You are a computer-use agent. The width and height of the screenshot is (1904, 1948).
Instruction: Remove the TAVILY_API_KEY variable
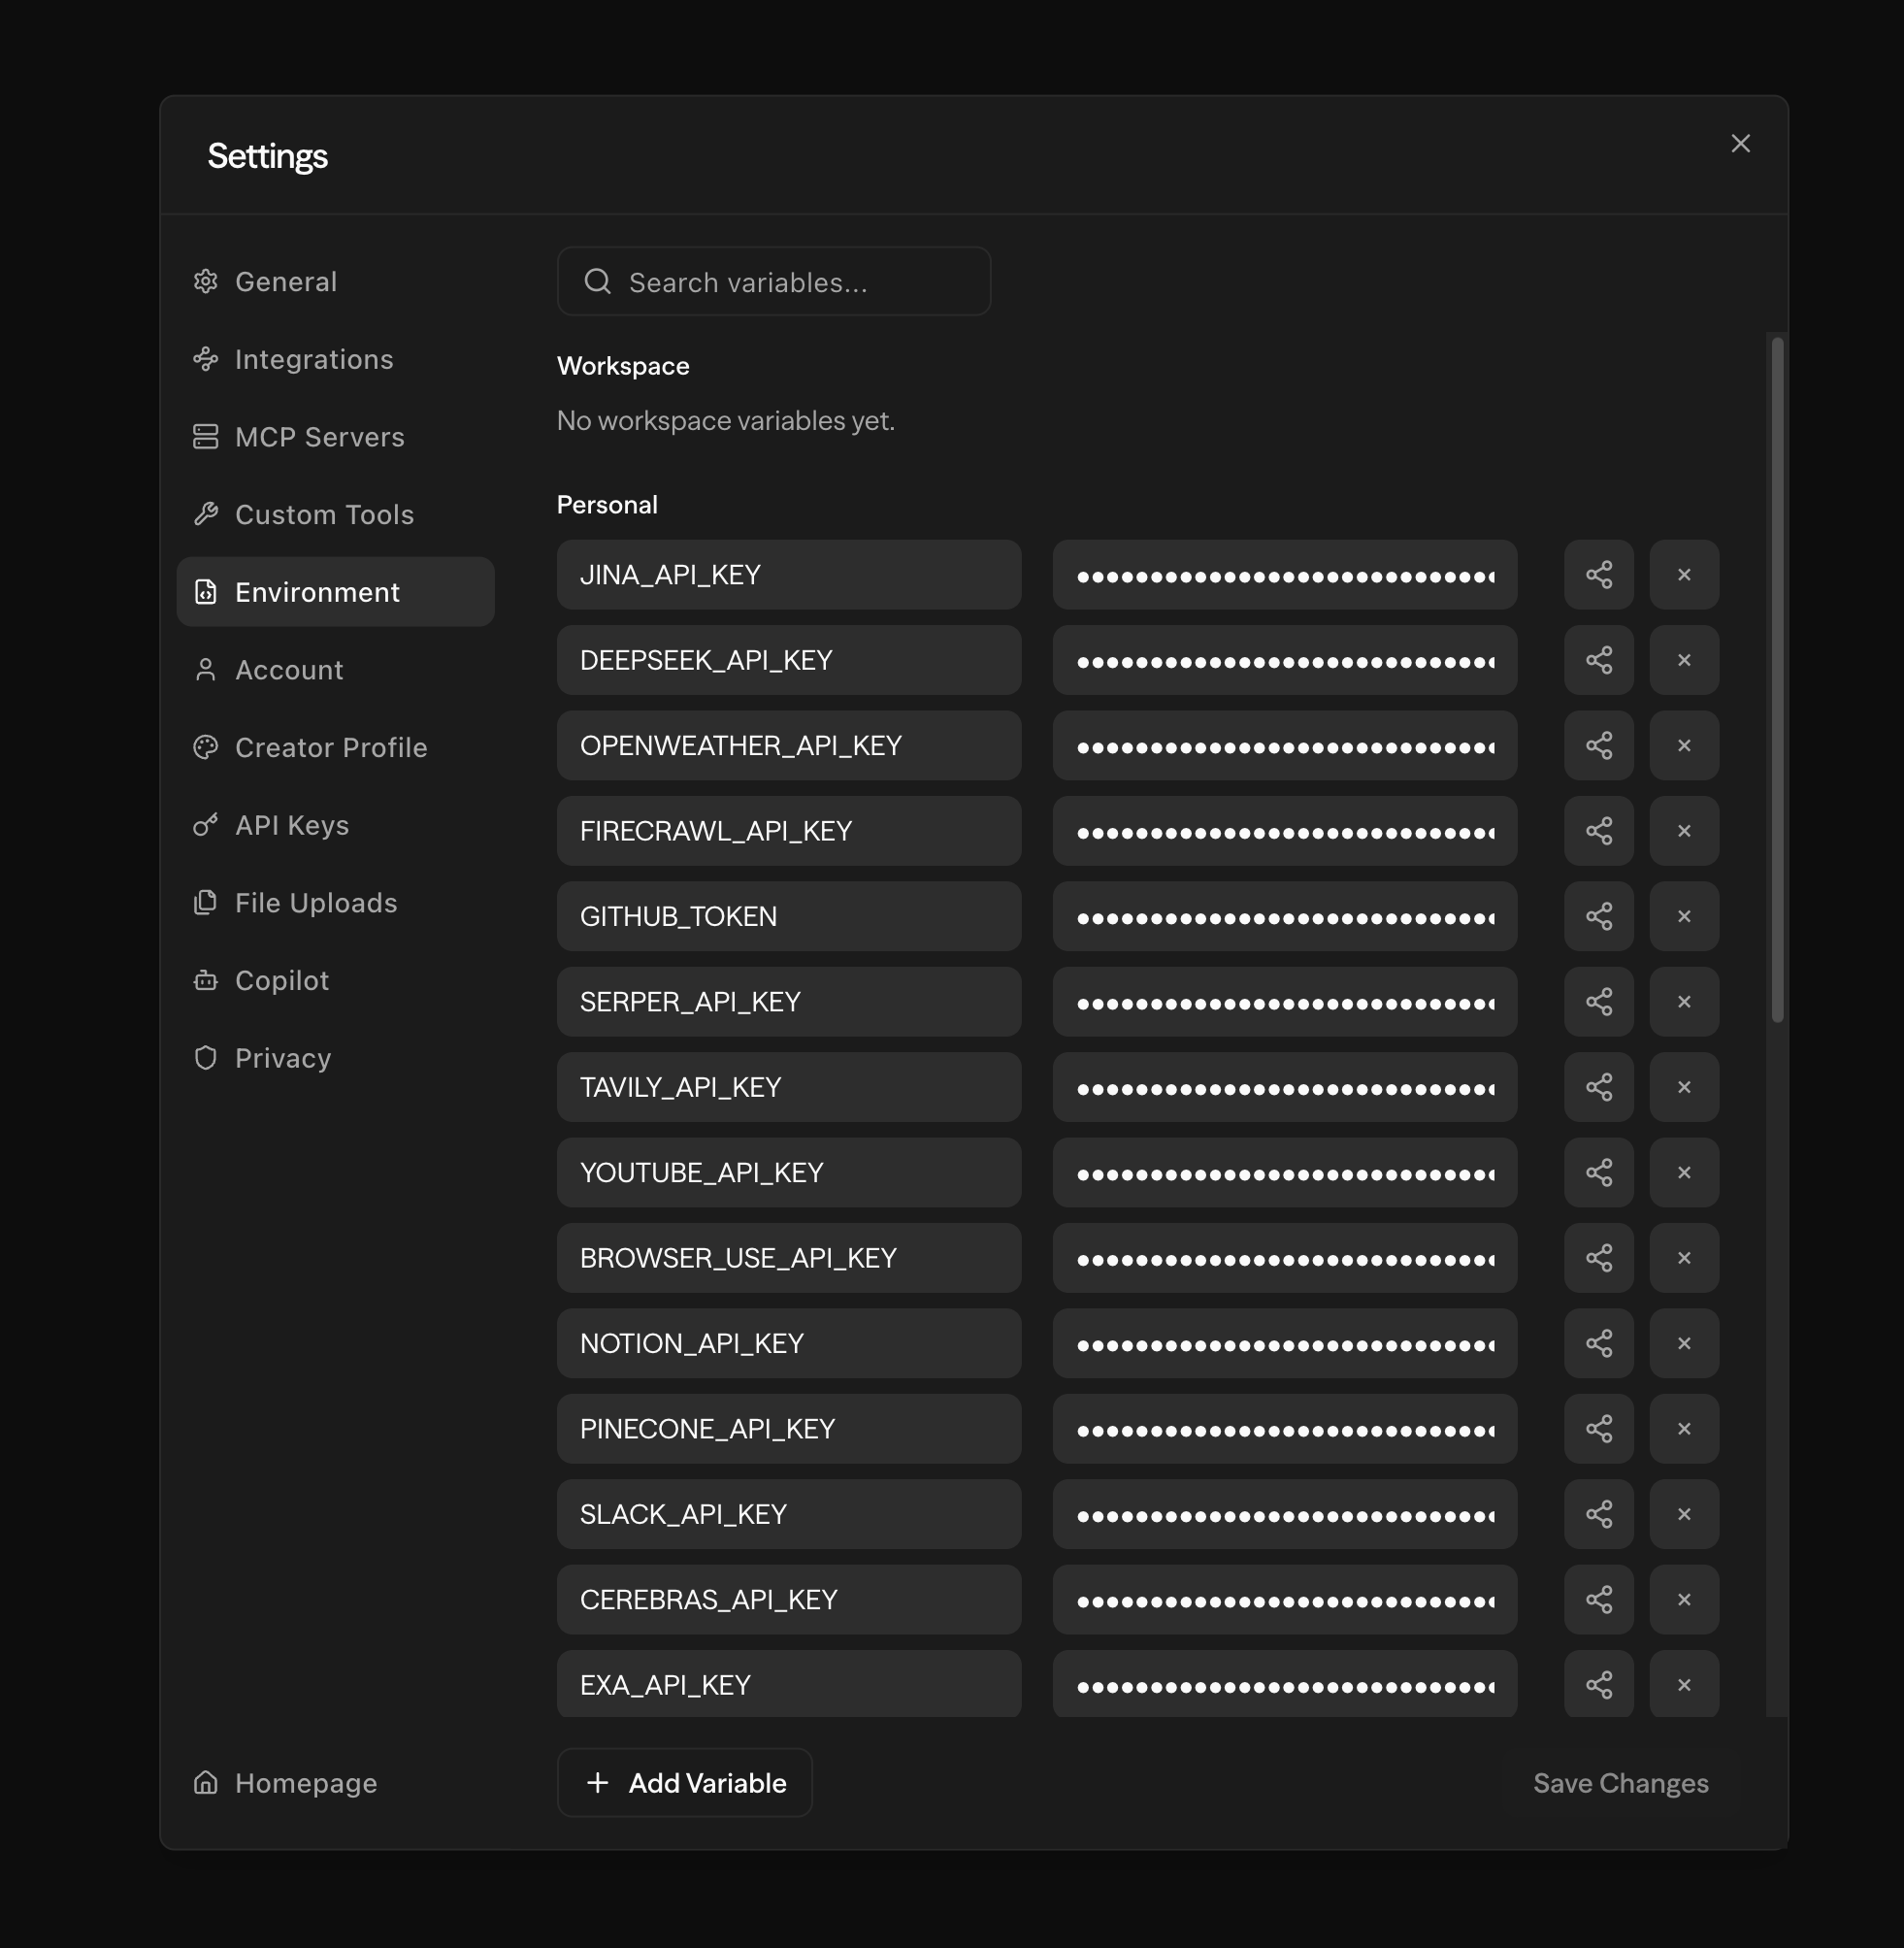[1683, 1087]
